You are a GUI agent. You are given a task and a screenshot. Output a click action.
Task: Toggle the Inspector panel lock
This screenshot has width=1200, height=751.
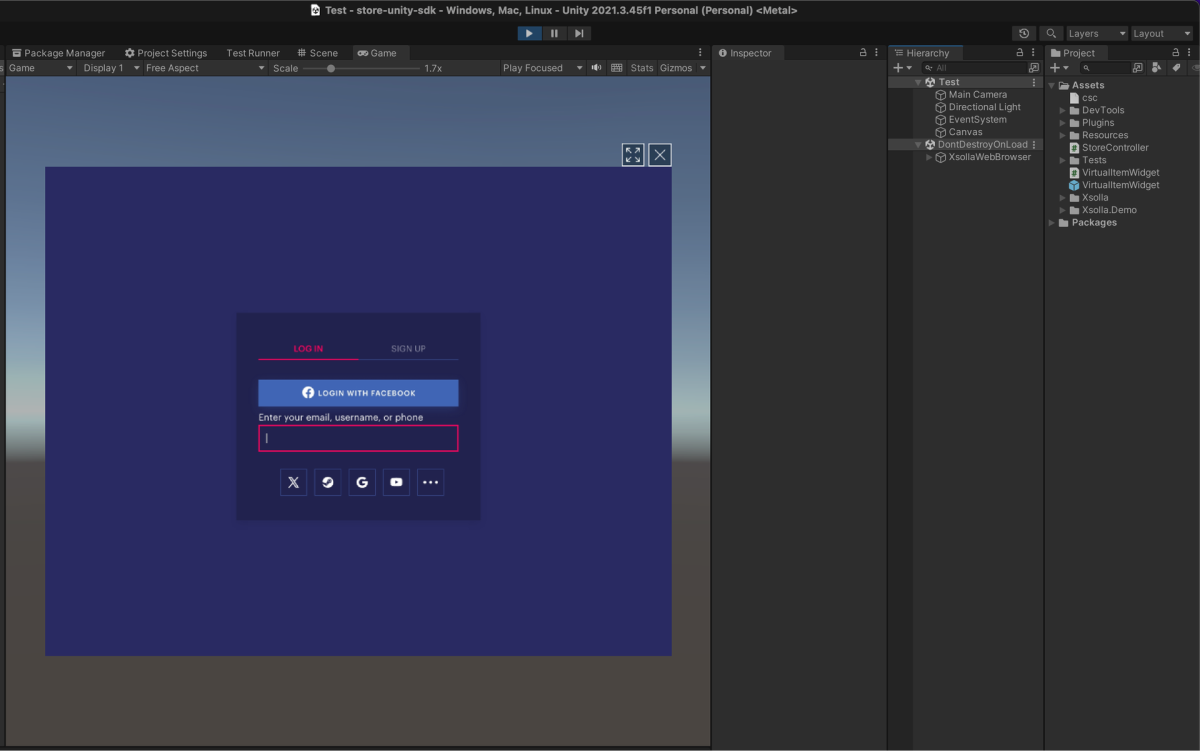(x=863, y=53)
